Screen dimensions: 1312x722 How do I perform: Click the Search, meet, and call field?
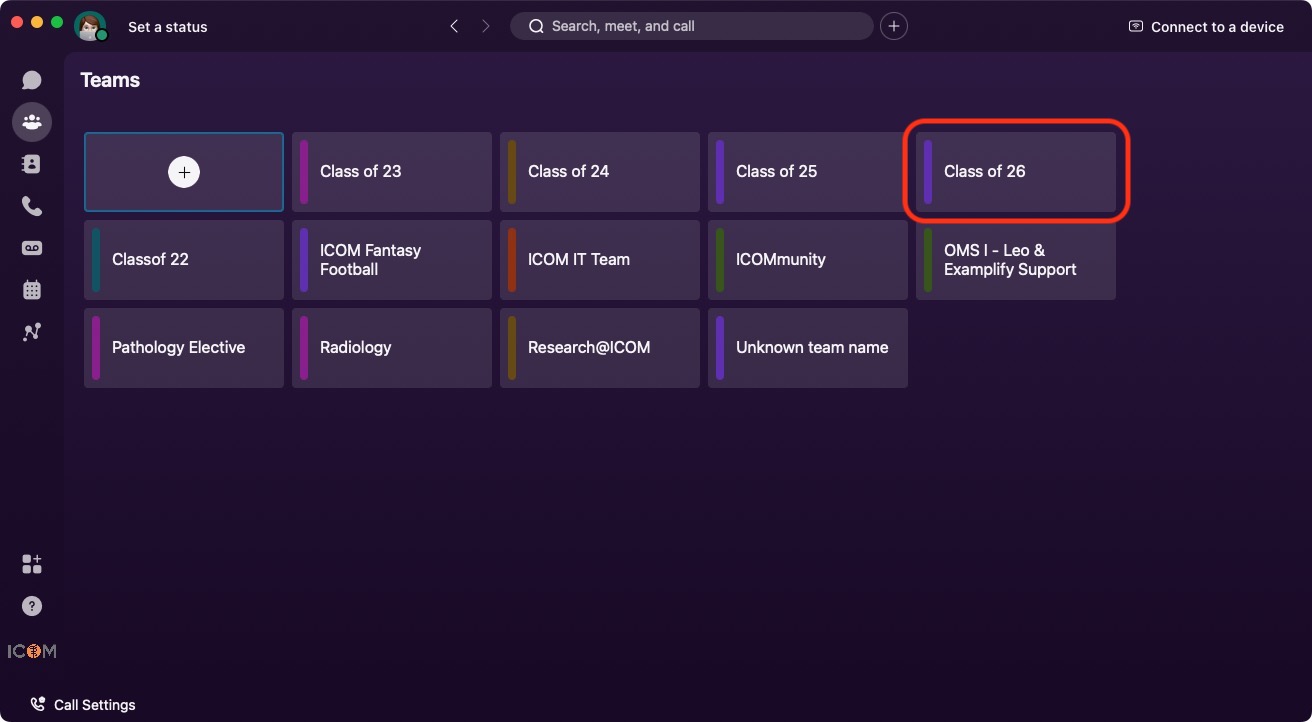tap(692, 26)
